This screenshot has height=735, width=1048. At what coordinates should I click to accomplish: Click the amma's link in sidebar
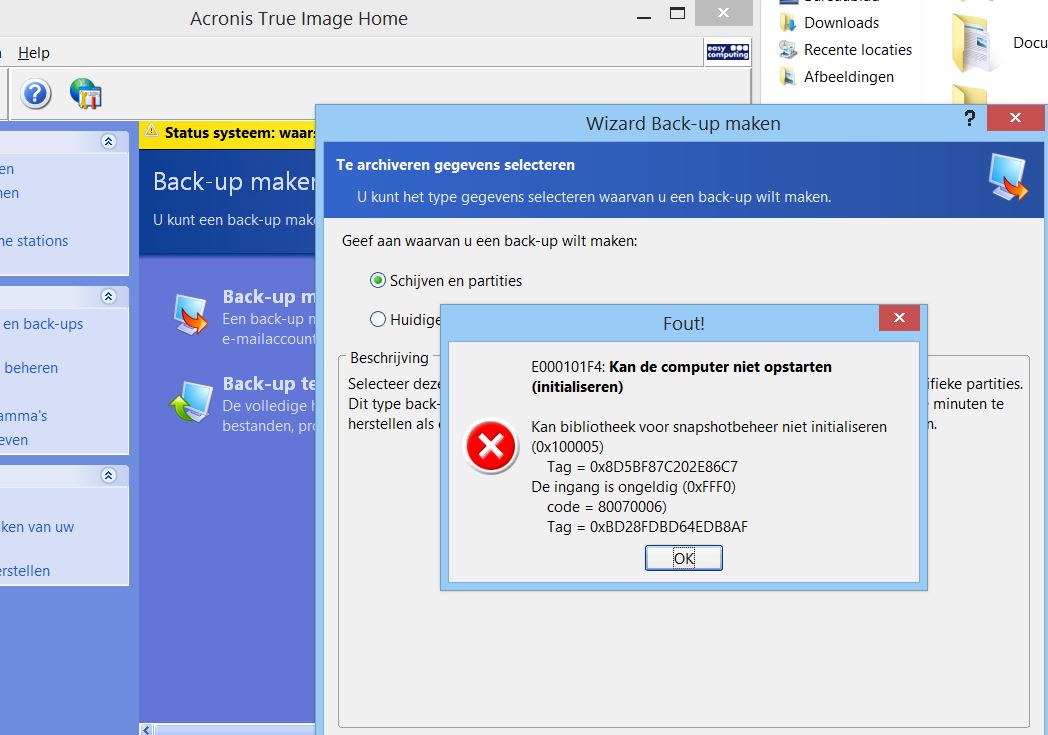coord(23,416)
